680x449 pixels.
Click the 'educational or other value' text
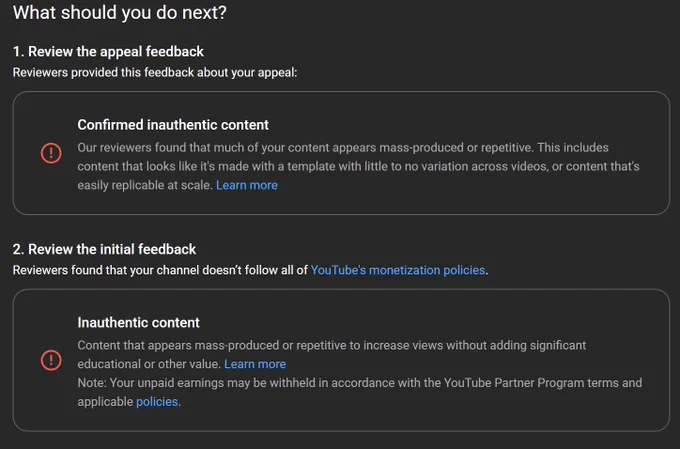point(149,364)
